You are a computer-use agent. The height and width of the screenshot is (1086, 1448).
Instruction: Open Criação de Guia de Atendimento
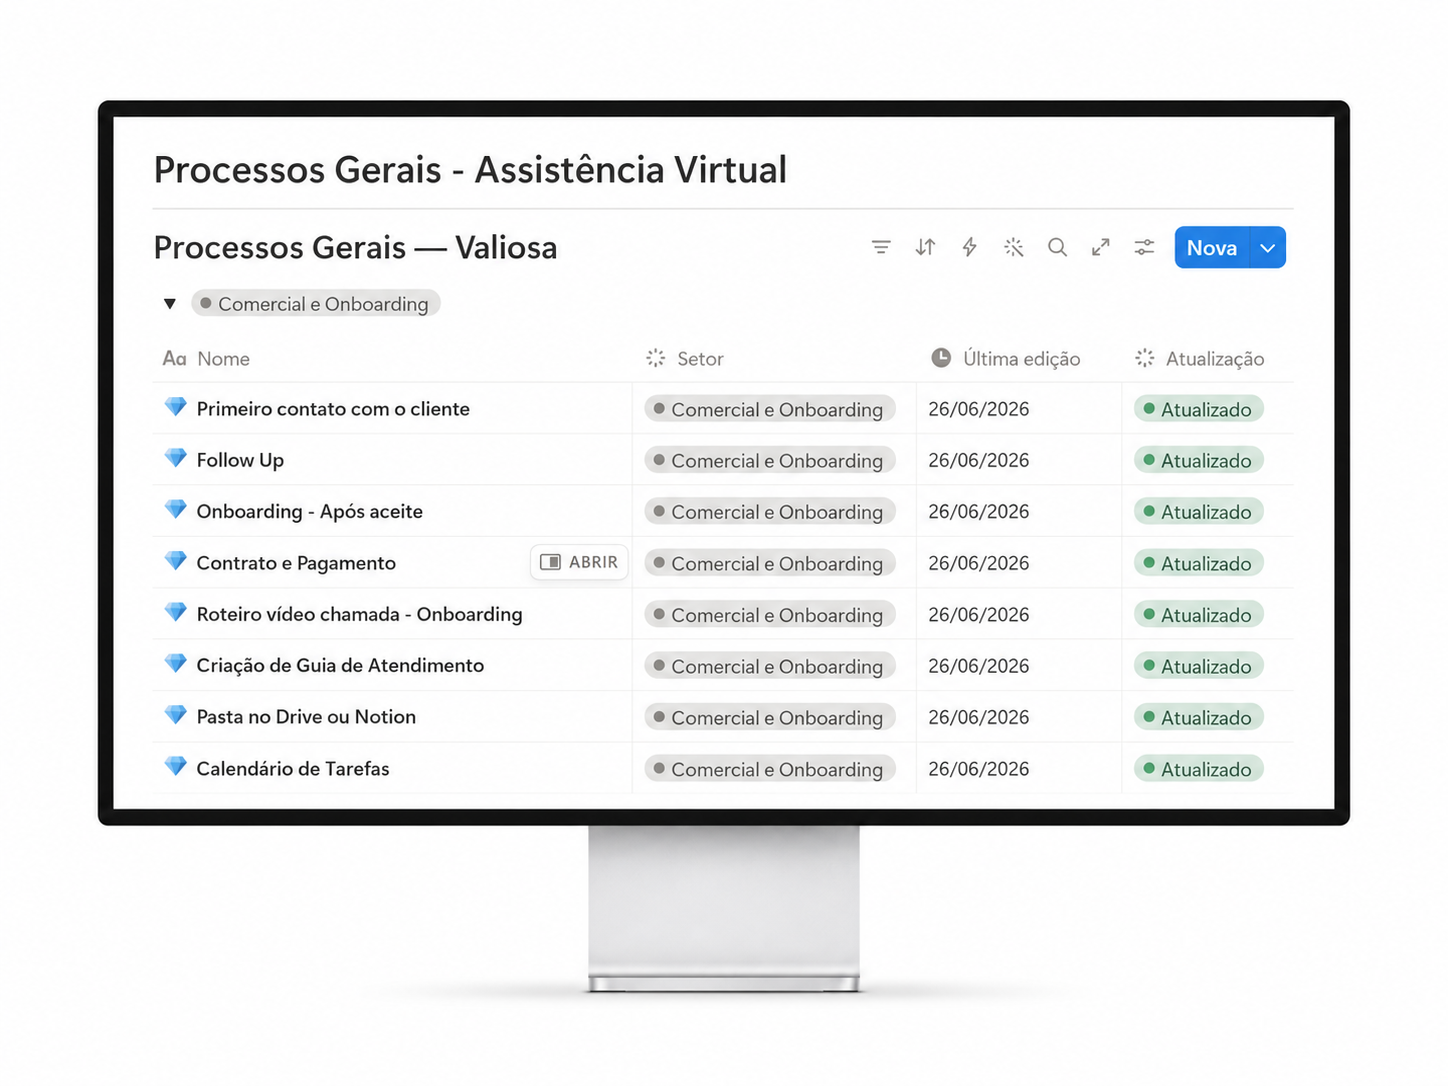point(340,666)
